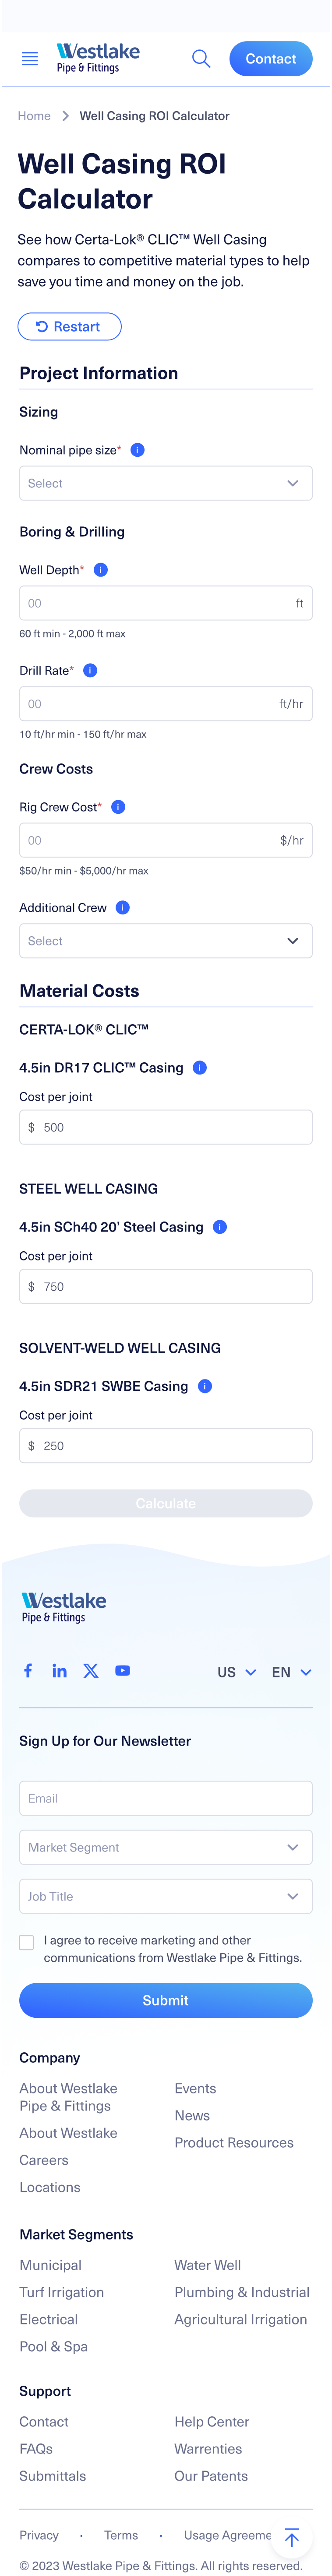The image size is (332, 2576).
Task: Expand the Market Segment newsletter dropdown
Action: (x=166, y=1847)
